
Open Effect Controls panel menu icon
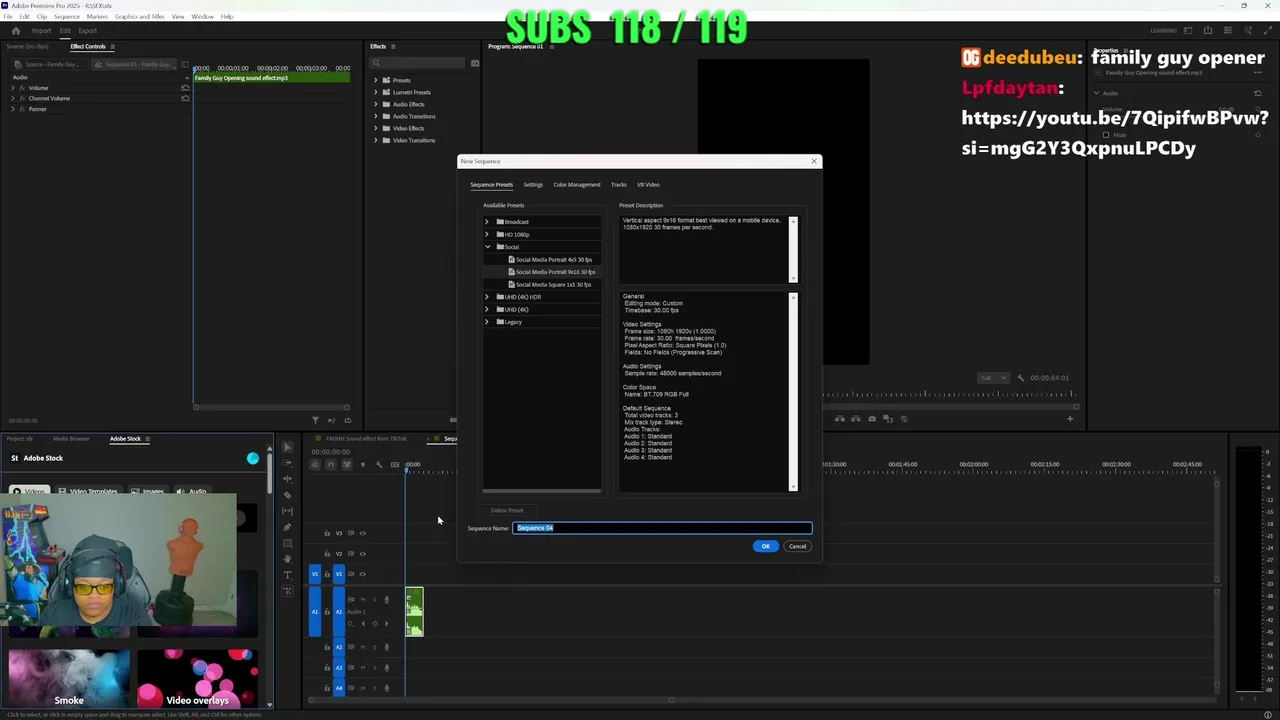112,46
